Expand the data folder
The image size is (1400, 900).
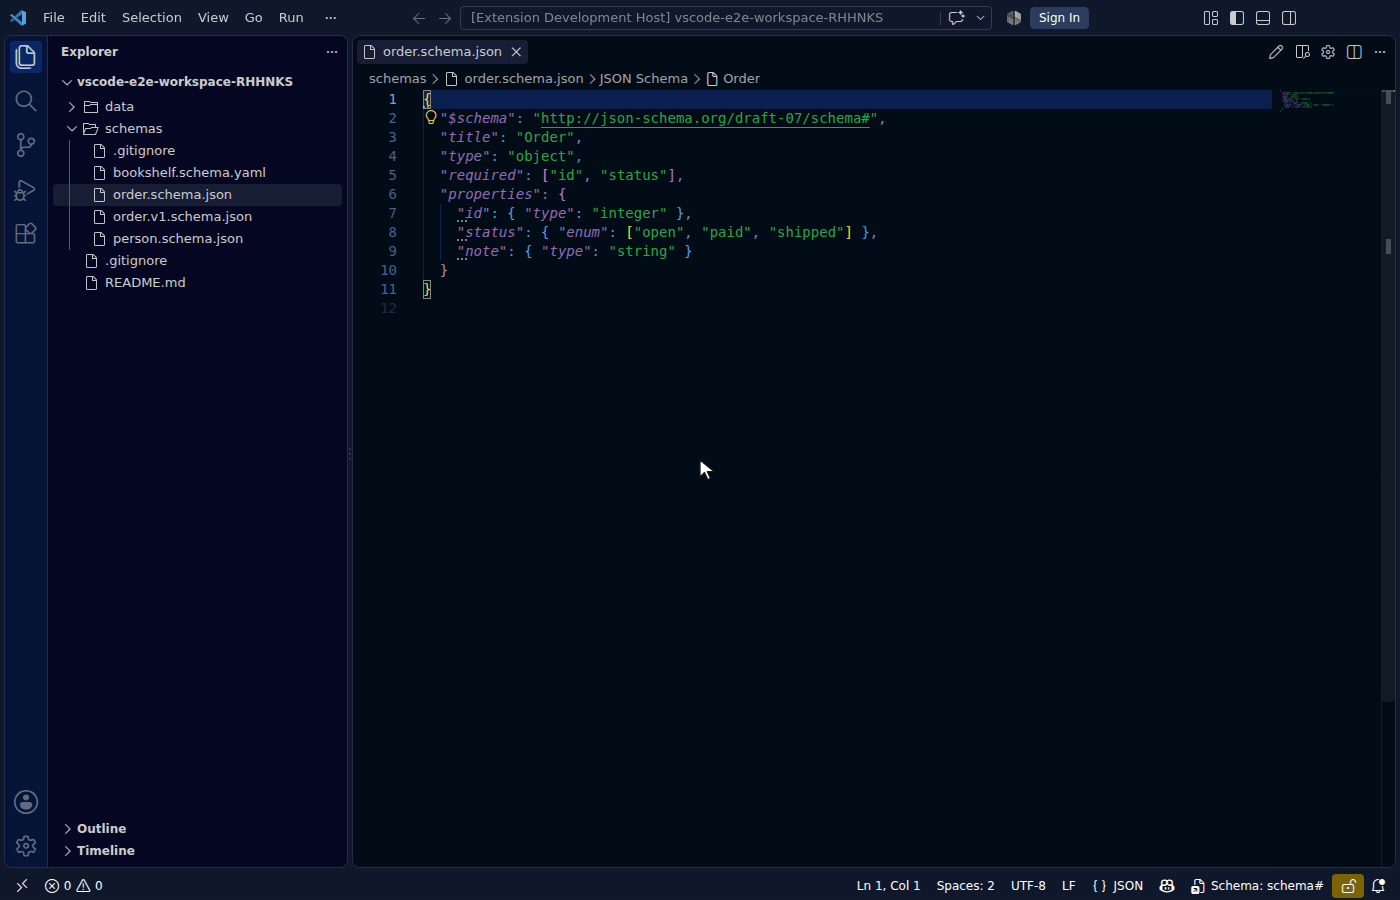72,107
